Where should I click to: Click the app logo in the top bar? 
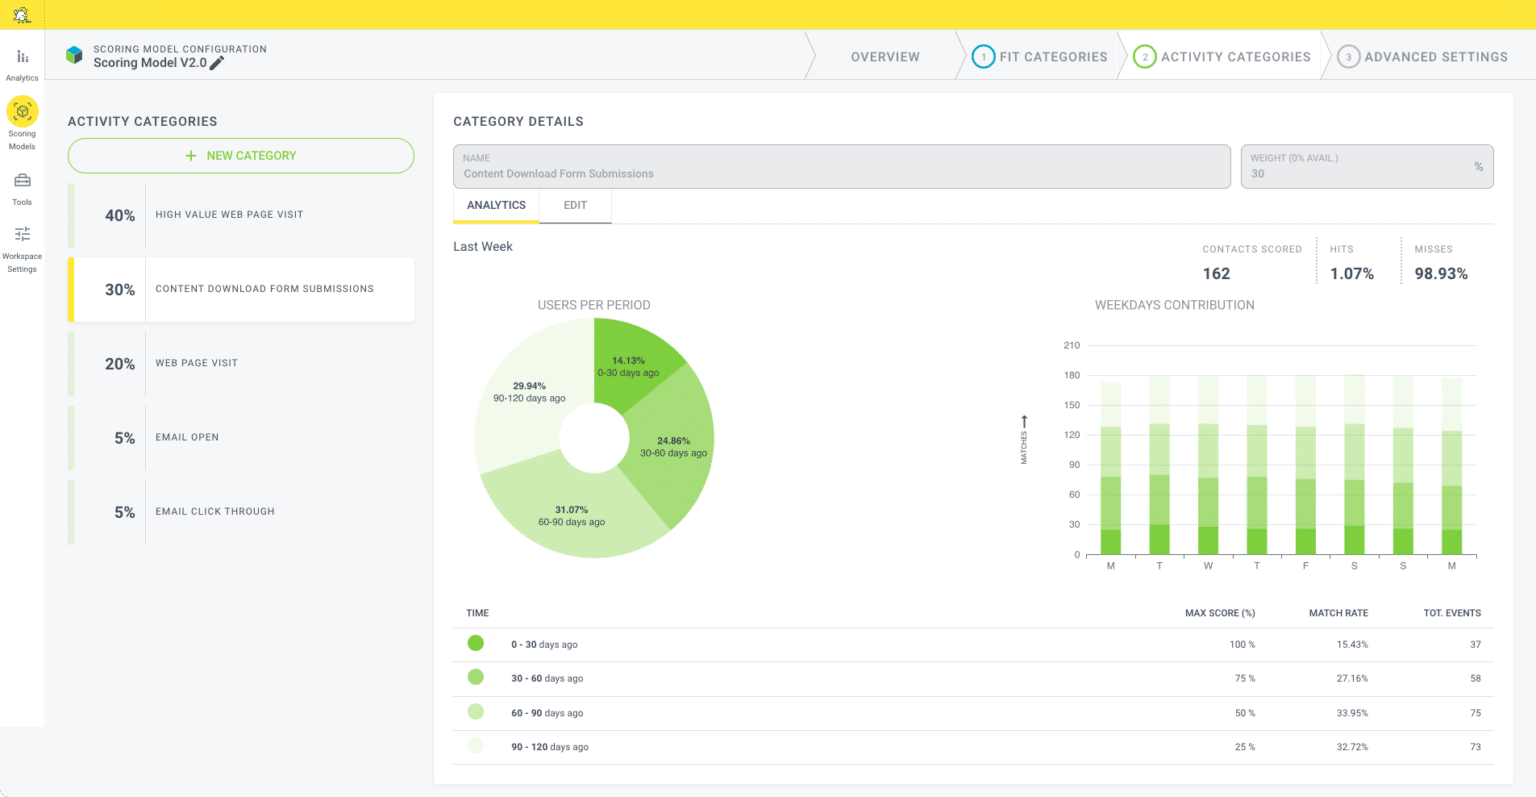(x=21, y=14)
